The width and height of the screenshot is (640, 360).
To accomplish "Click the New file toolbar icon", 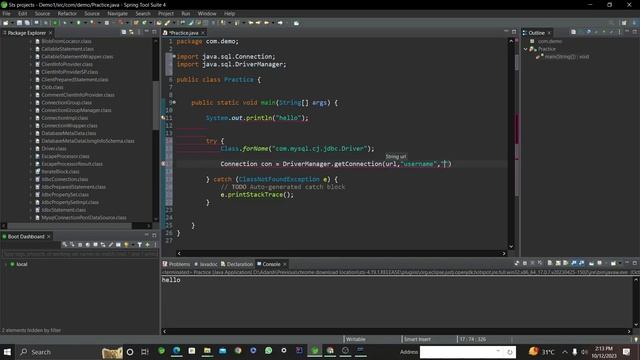I will (x=5, y=23).
